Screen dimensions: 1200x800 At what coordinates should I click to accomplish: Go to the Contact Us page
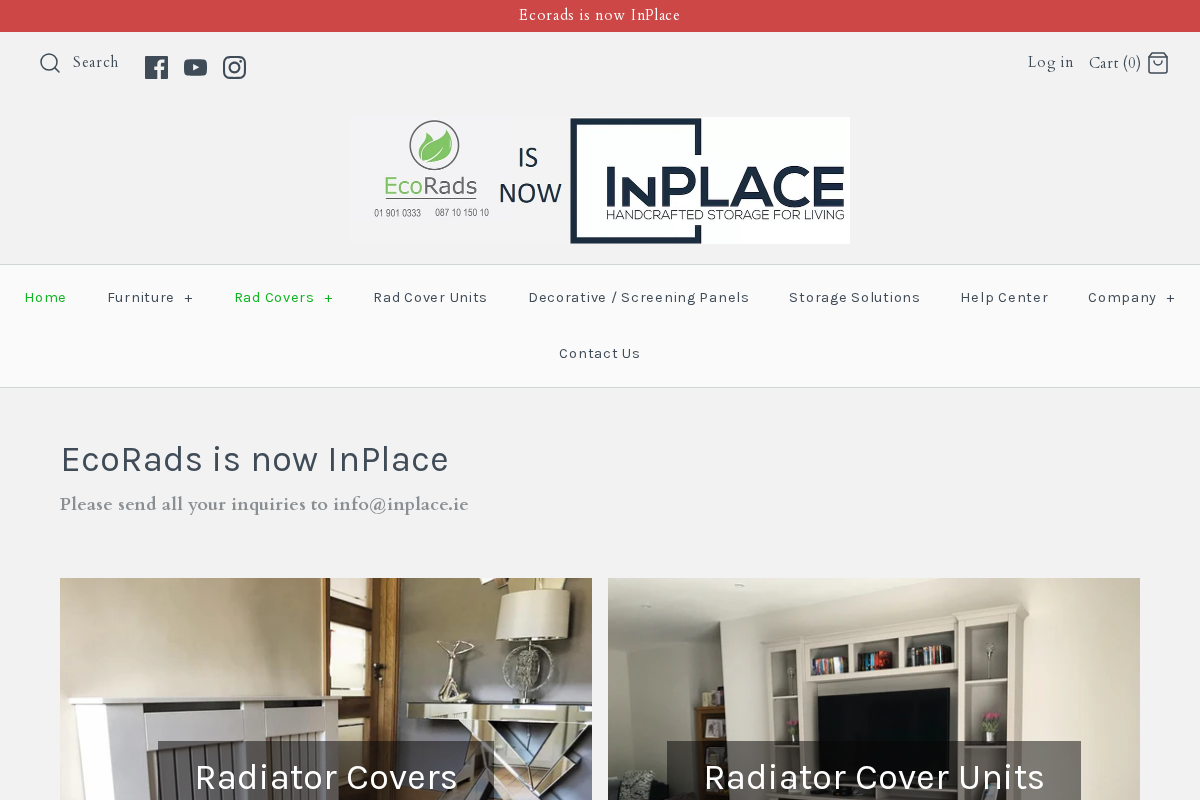[x=600, y=353]
